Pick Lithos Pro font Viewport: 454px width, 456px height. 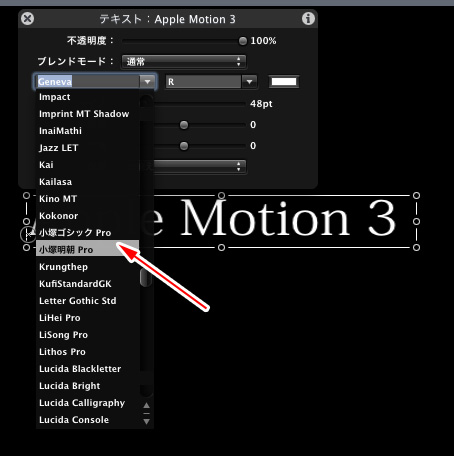[x=88, y=352]
